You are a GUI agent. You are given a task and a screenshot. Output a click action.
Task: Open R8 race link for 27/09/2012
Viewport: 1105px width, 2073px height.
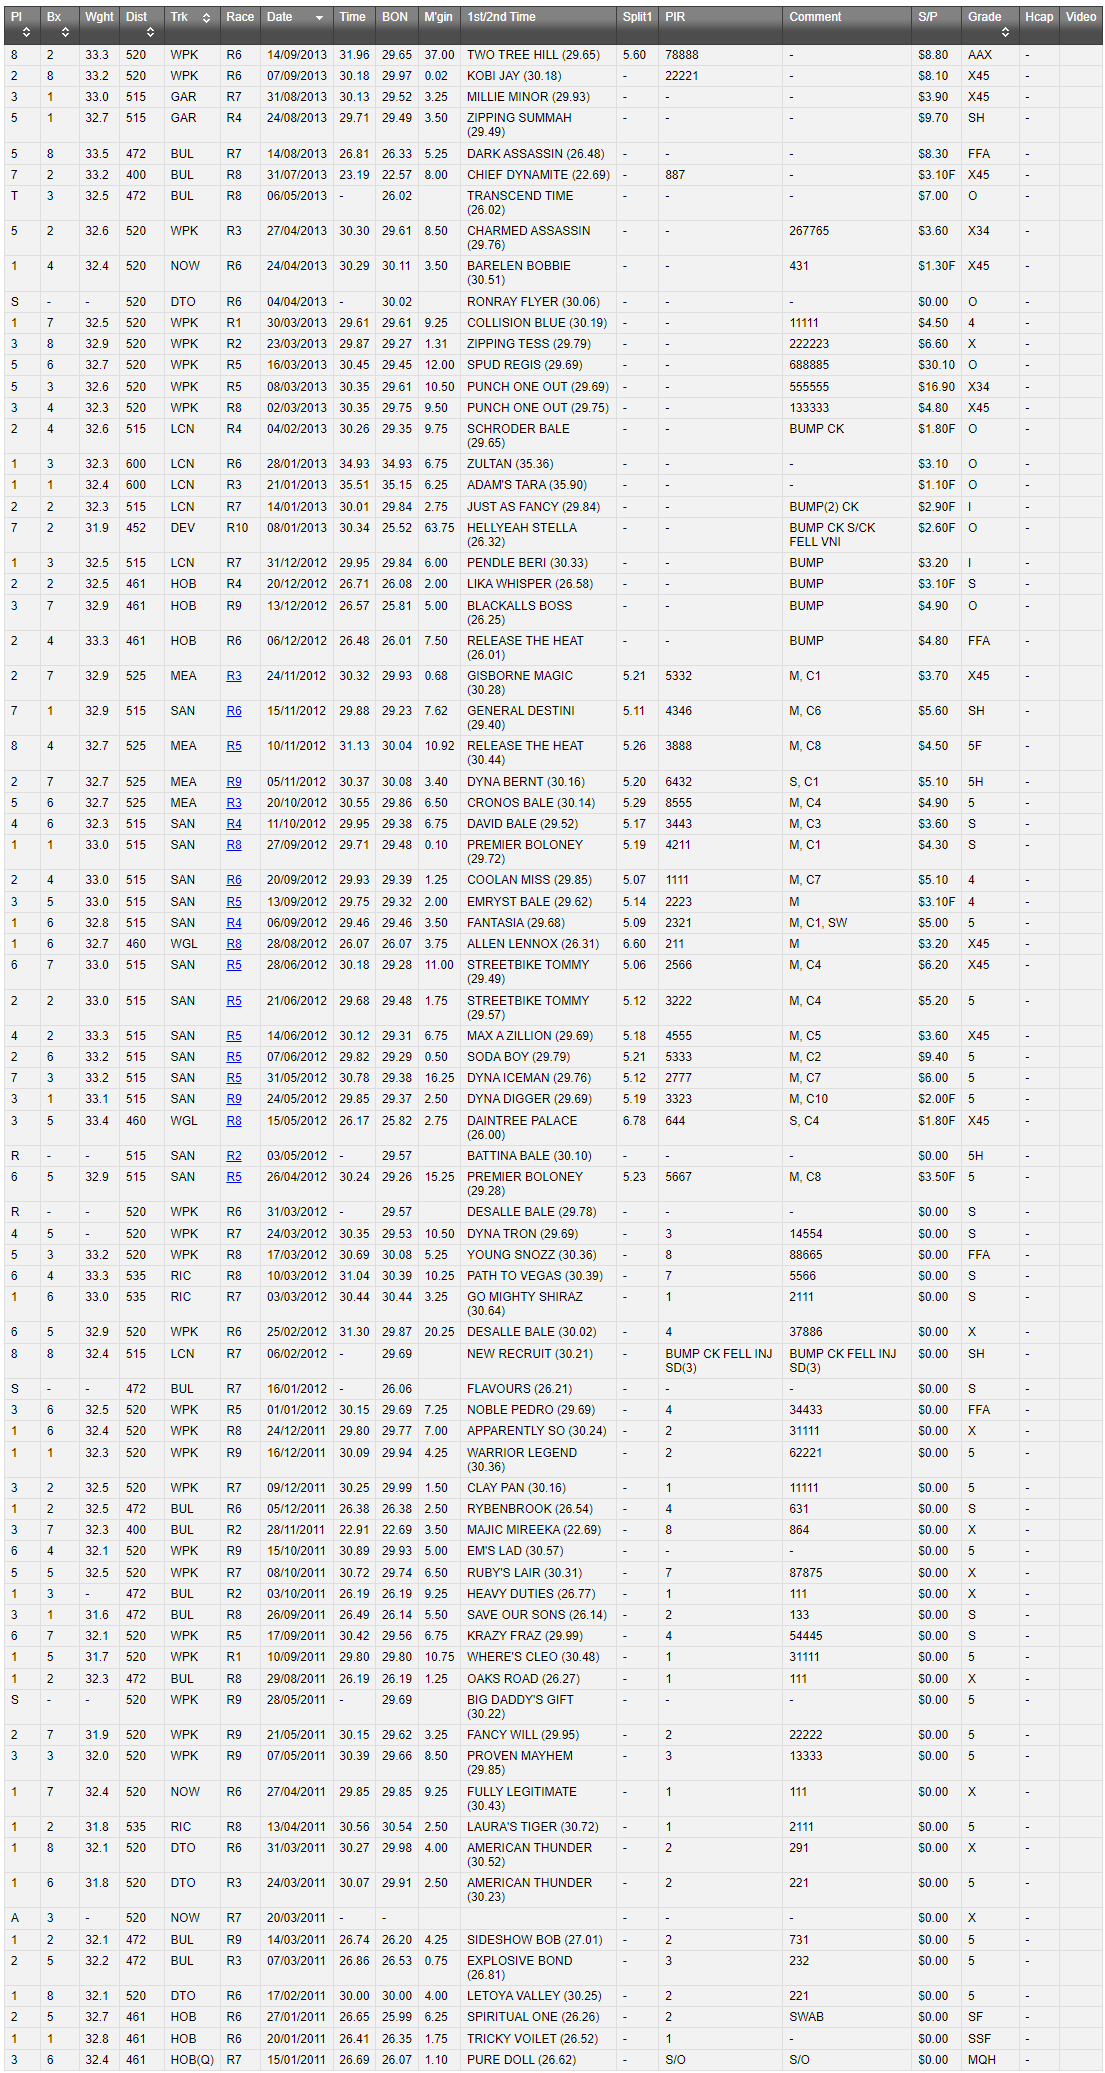[x=234, y=845]
